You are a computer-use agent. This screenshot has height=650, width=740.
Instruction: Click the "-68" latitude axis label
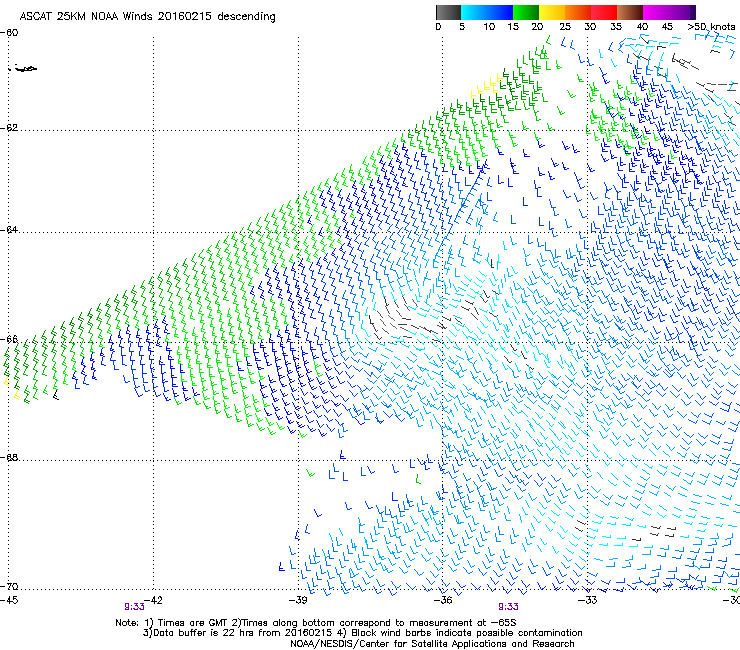9,457
